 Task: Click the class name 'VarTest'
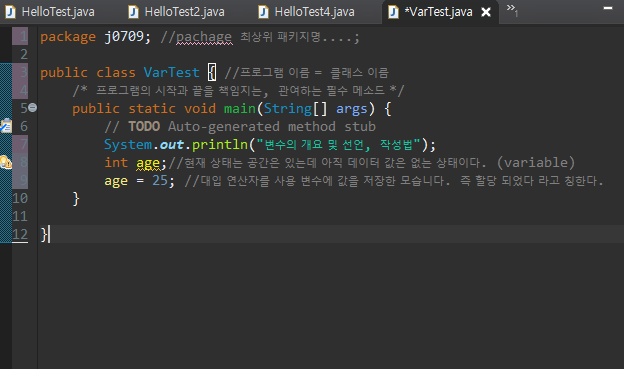pos(172,72)
